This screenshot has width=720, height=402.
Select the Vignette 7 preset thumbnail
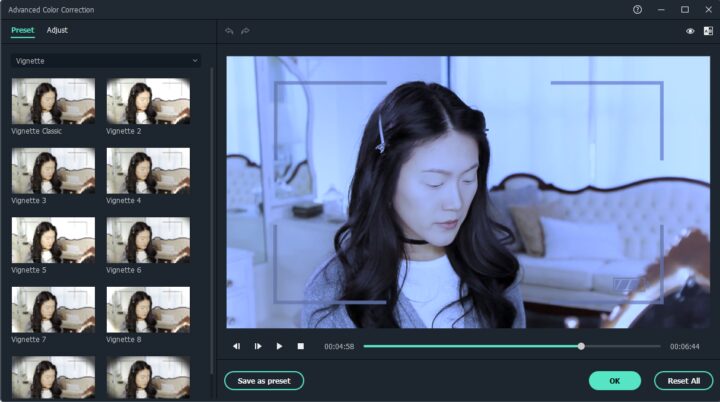[53, 310]
